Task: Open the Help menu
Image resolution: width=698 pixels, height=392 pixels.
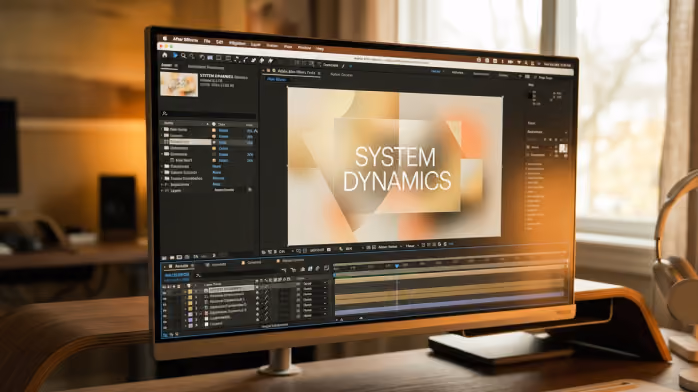Action: tap(320, 48)
